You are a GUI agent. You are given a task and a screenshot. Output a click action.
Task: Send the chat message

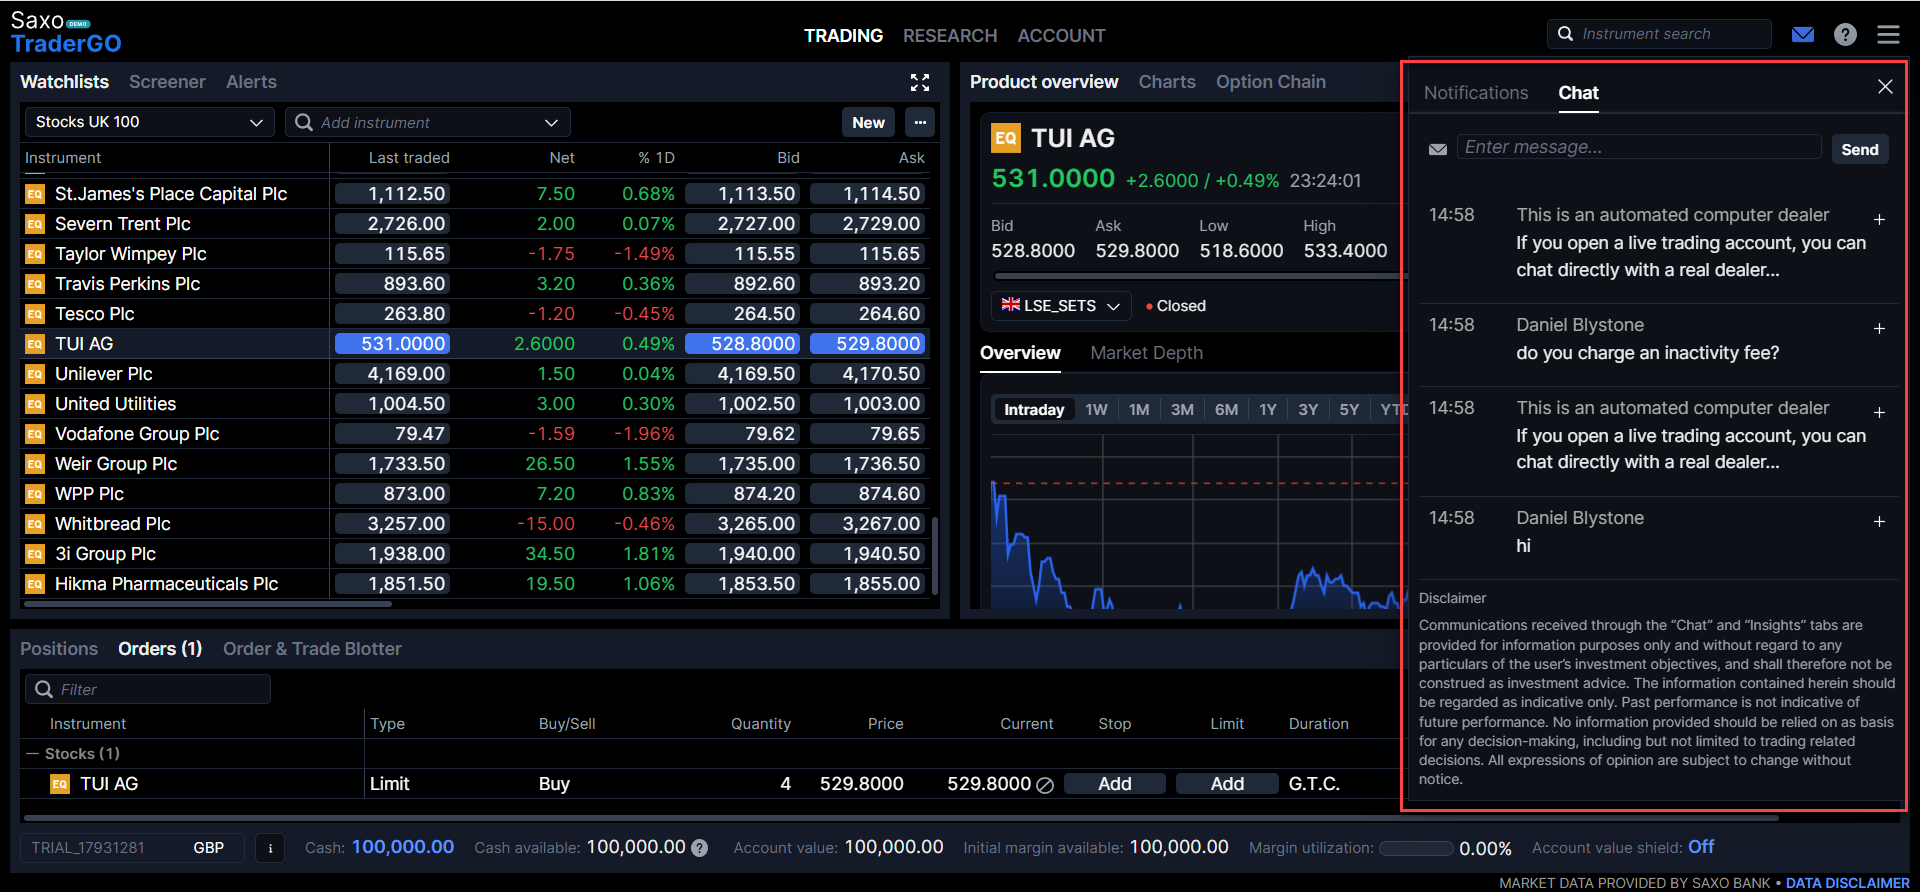(x=1860, y=149)
